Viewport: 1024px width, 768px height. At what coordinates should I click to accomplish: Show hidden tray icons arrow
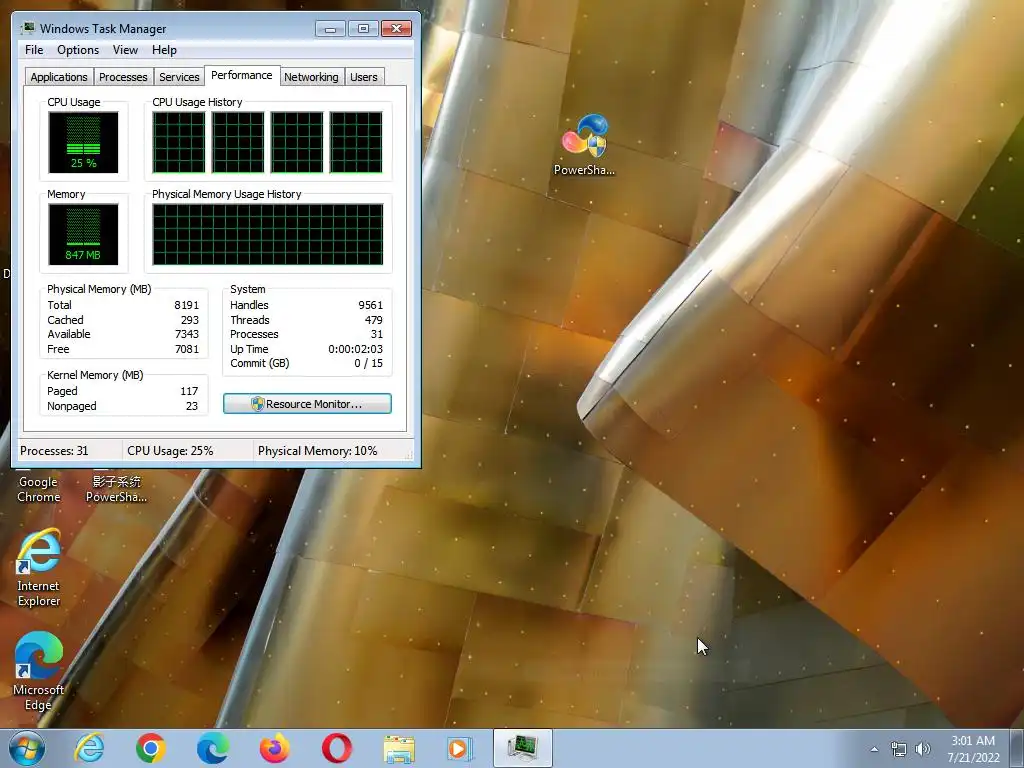[x=874, y=749]
